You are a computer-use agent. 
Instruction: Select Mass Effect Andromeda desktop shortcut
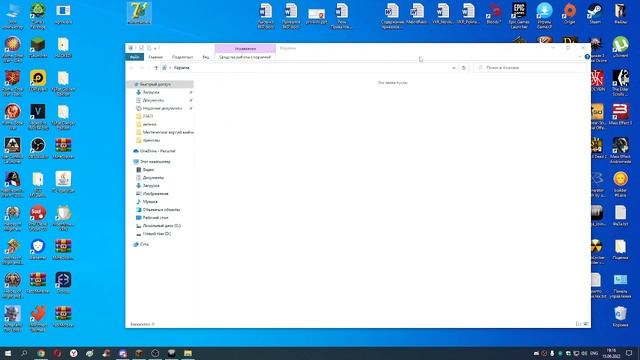pyautogui.click(x=620, y=150)
